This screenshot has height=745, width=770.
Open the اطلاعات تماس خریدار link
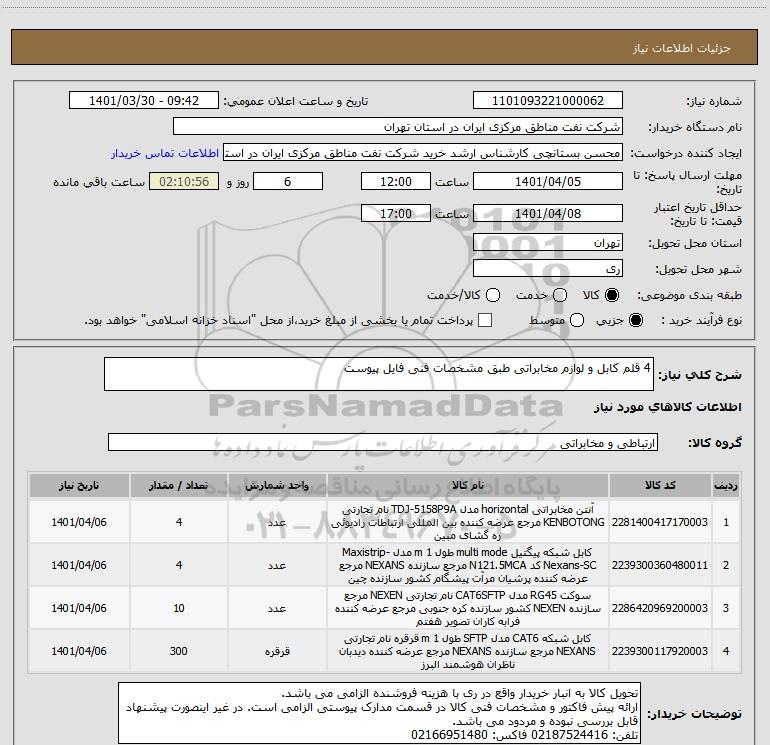click(x=165, y=153)
